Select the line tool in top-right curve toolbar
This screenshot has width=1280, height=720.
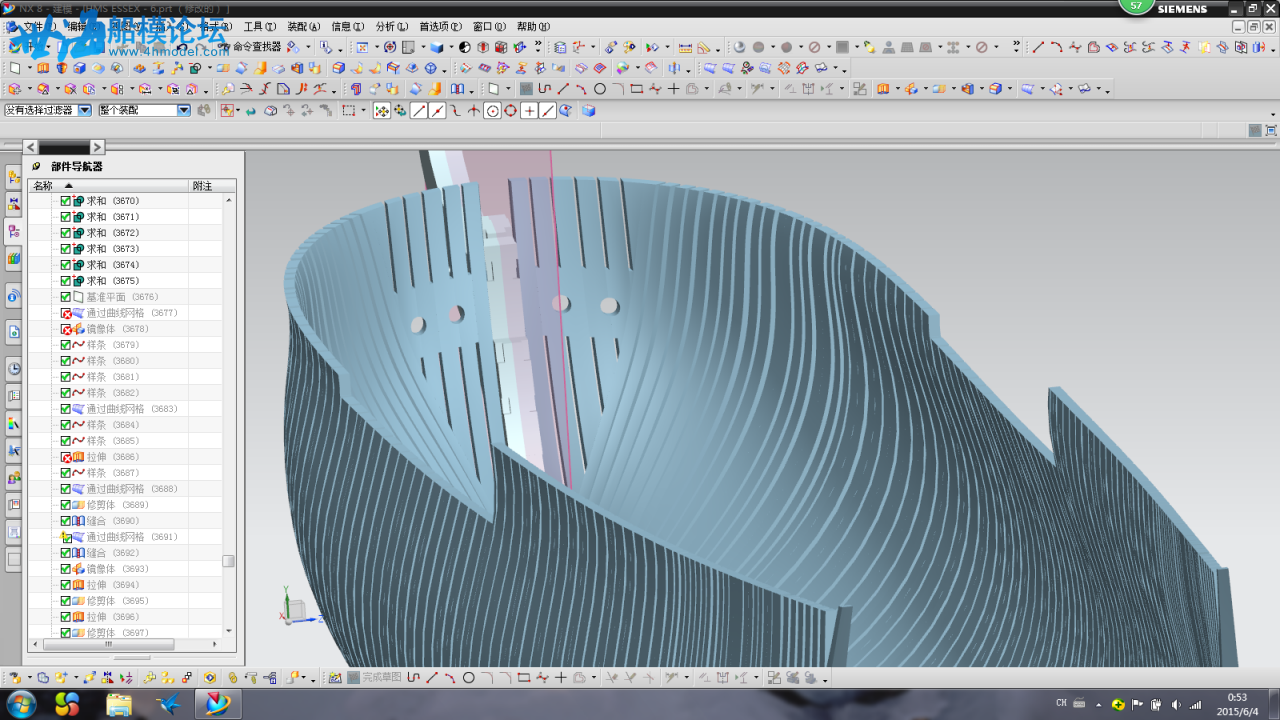click(1038, 47)
